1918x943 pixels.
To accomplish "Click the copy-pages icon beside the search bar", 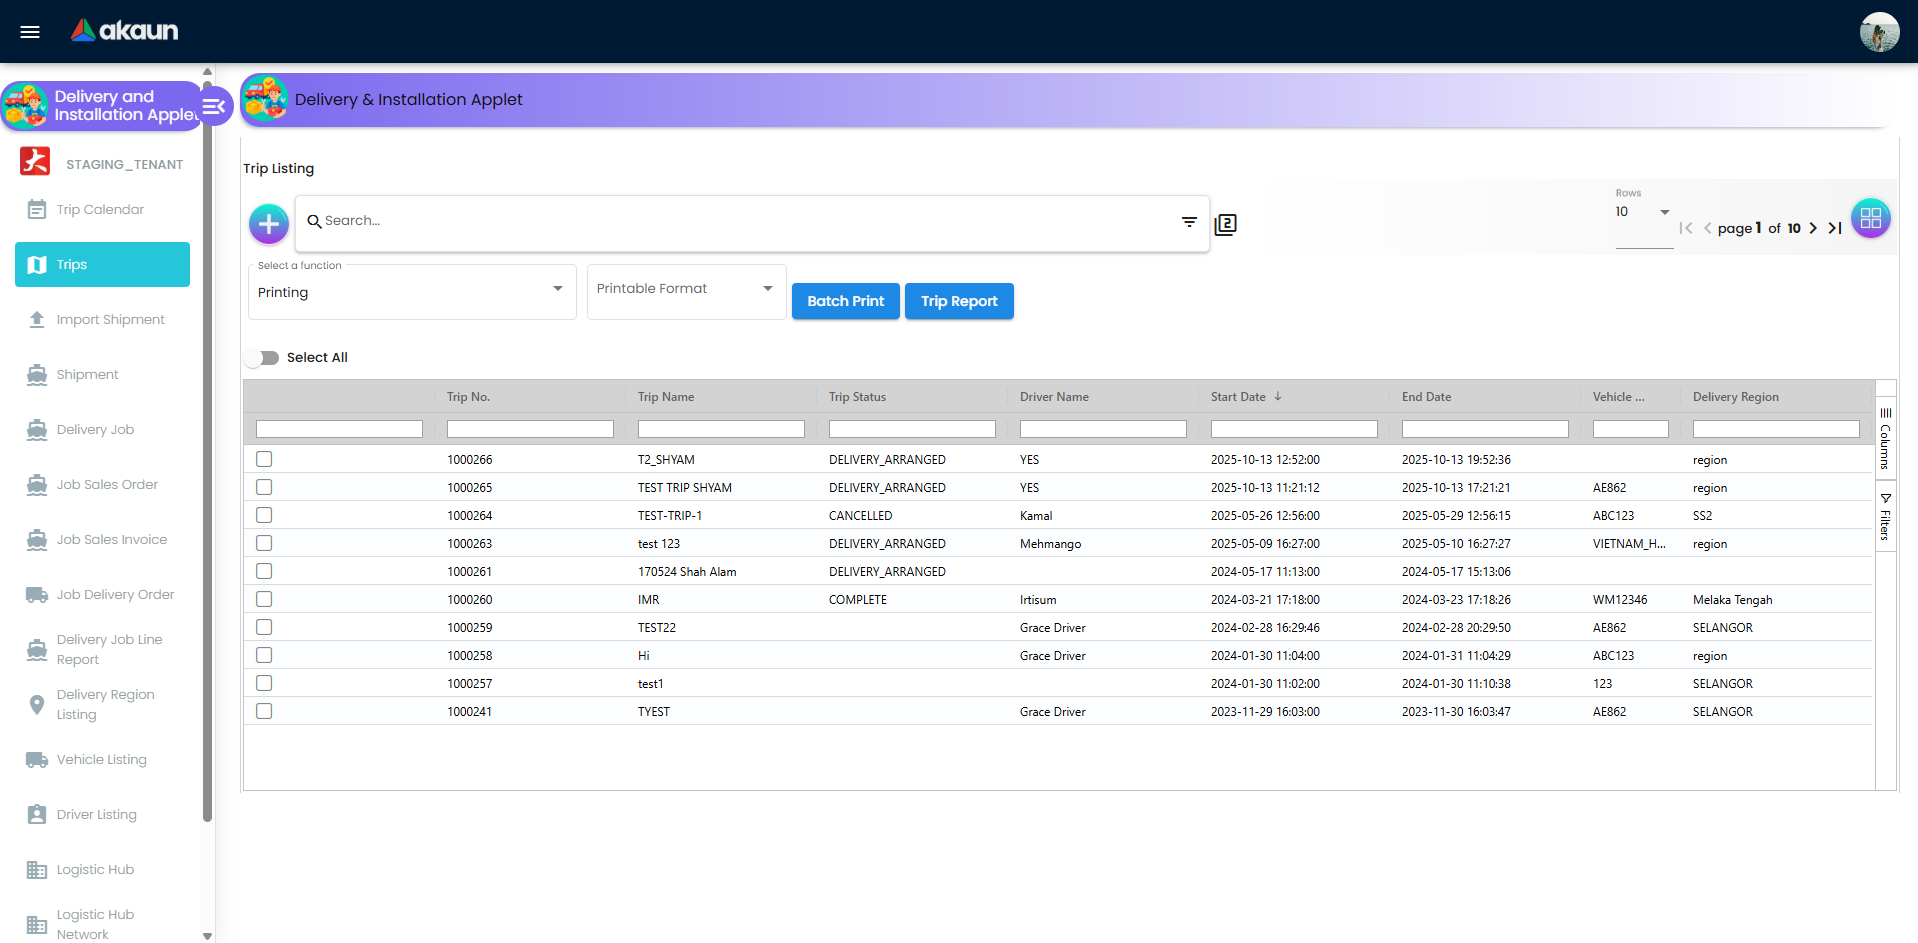I will coord(1224,223).
